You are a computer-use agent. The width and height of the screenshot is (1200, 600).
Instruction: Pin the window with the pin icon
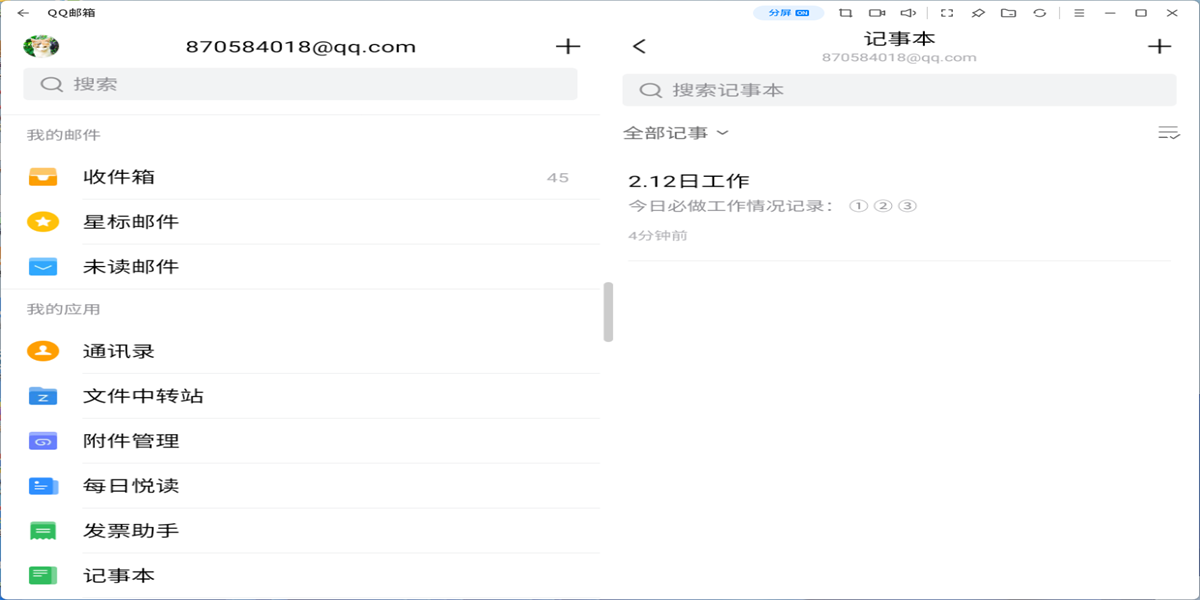pyautogui.click(x=978, y=13)
